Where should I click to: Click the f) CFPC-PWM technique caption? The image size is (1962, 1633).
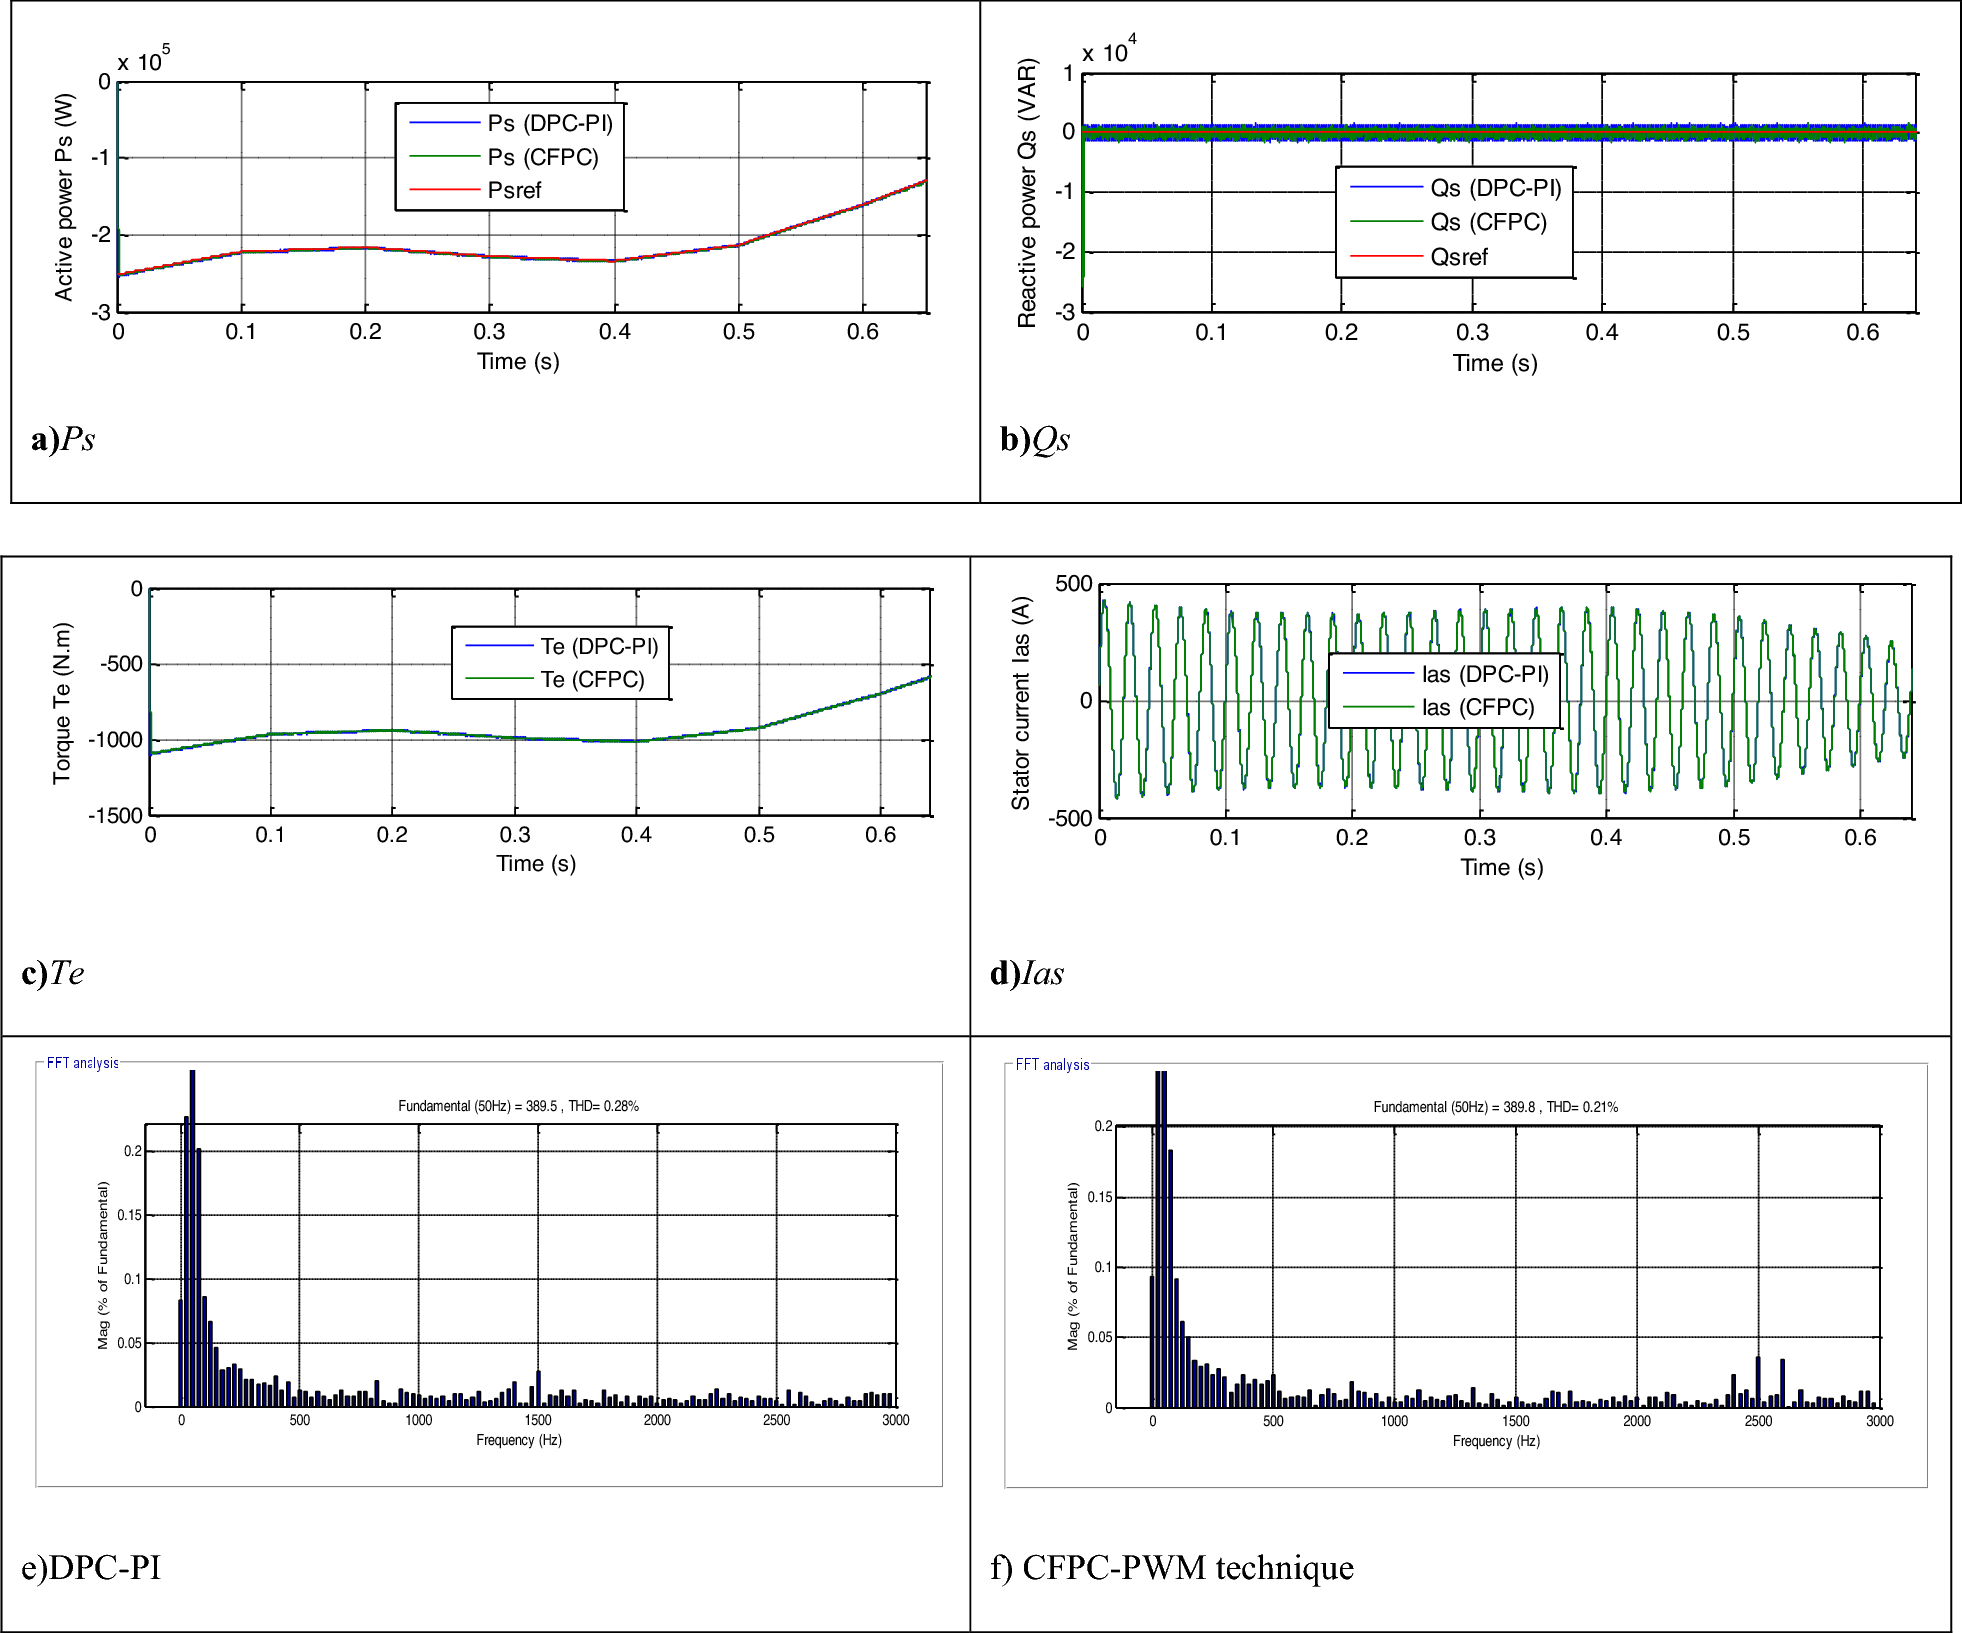[x=1172, y=1566]
